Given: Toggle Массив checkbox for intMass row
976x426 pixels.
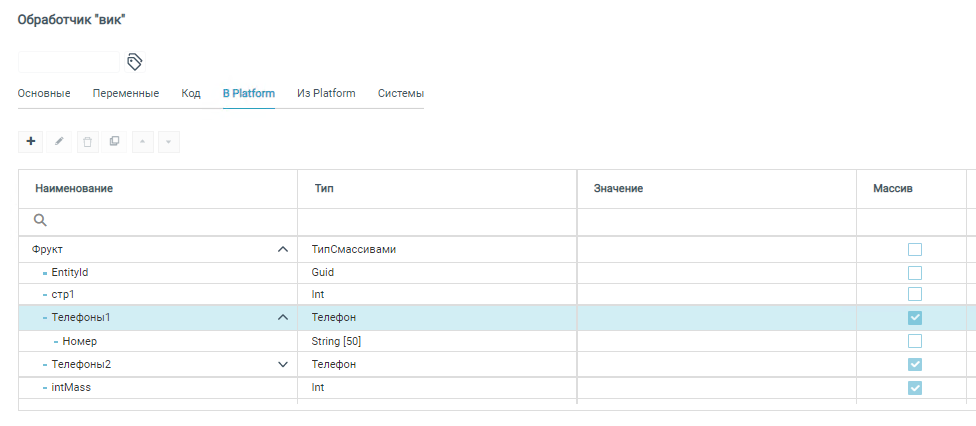Looking at the screenshot, I should pyautogui.click(x=914, y=387).
